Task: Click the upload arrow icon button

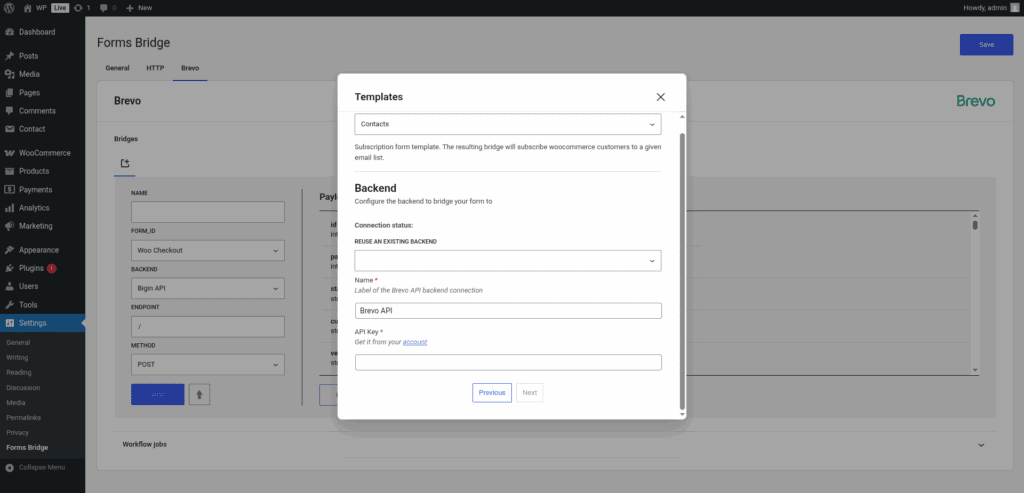Action: point(199,394)
